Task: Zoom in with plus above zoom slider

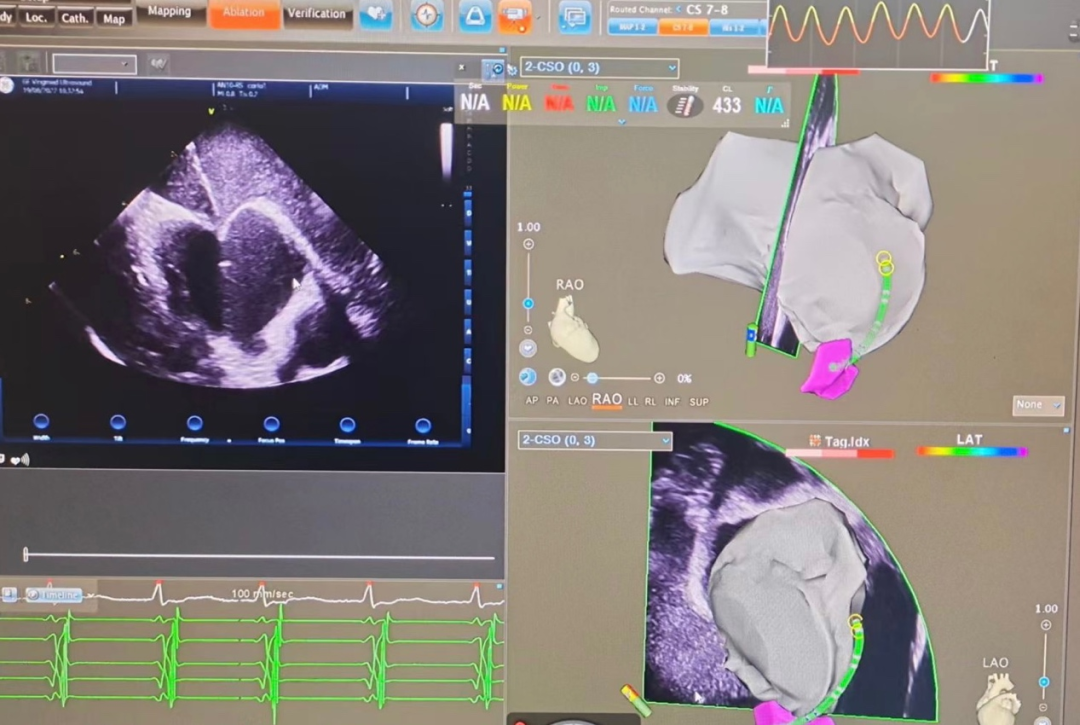Action: [528, 244]
